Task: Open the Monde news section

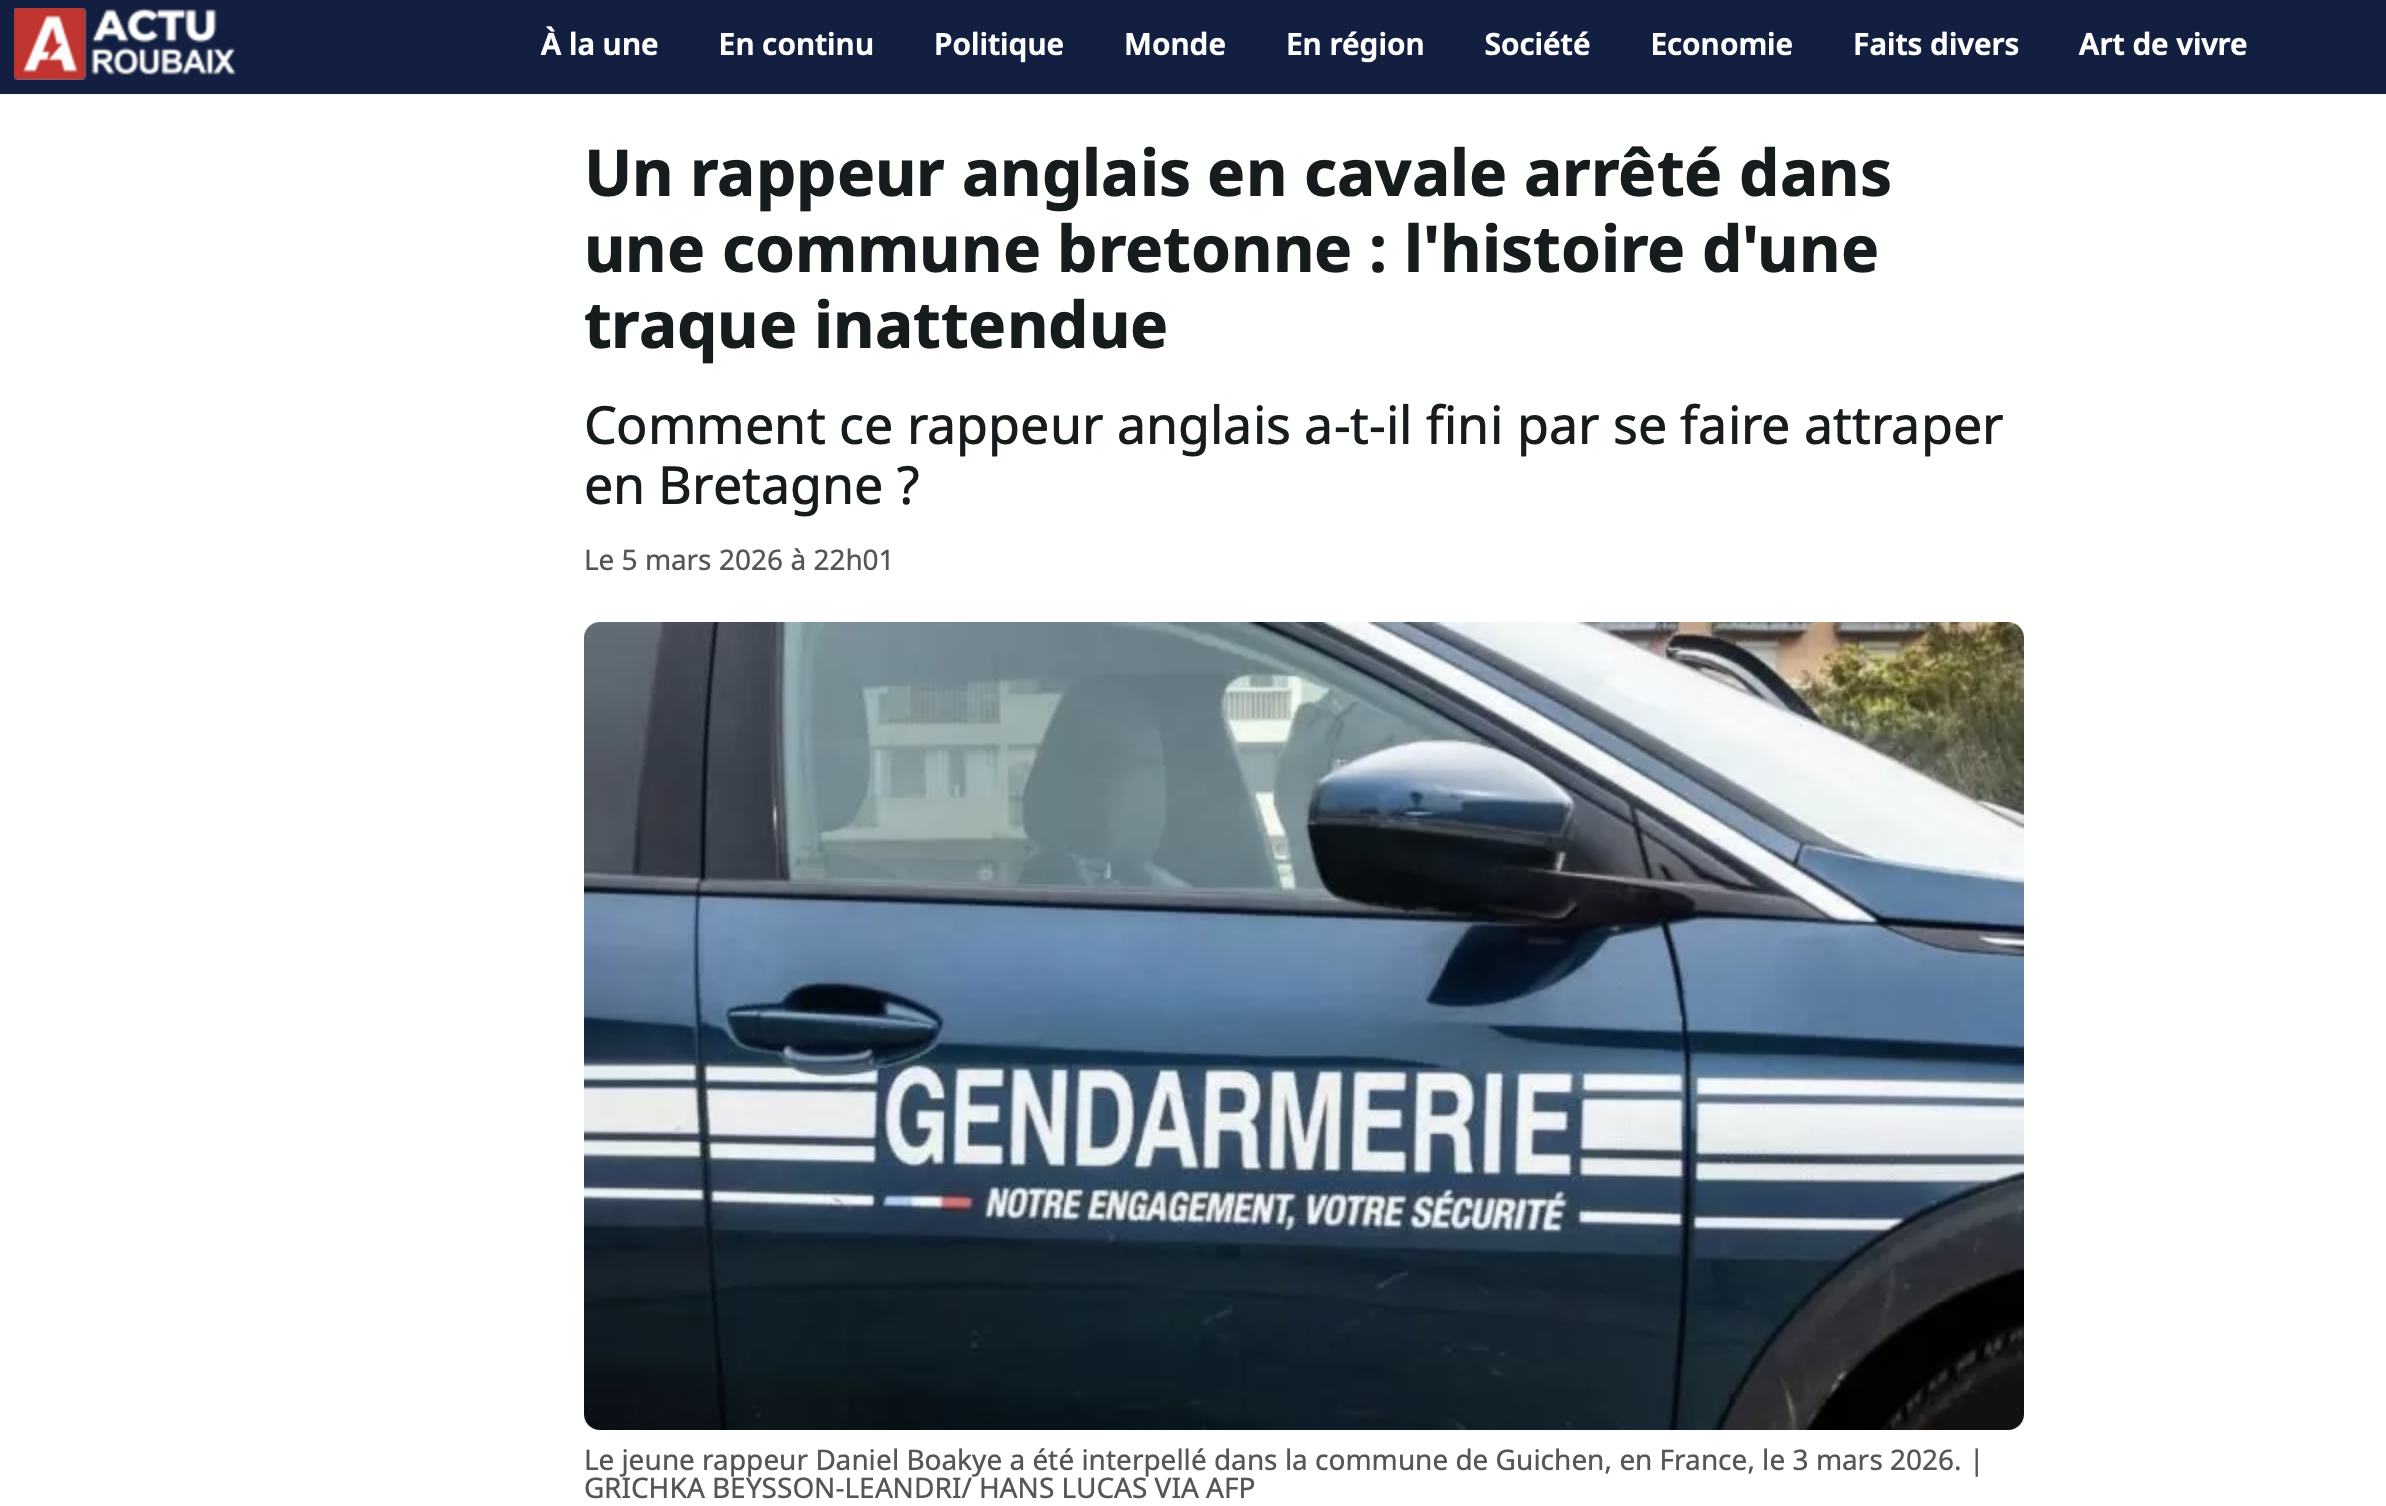Action: (1174, 44)
